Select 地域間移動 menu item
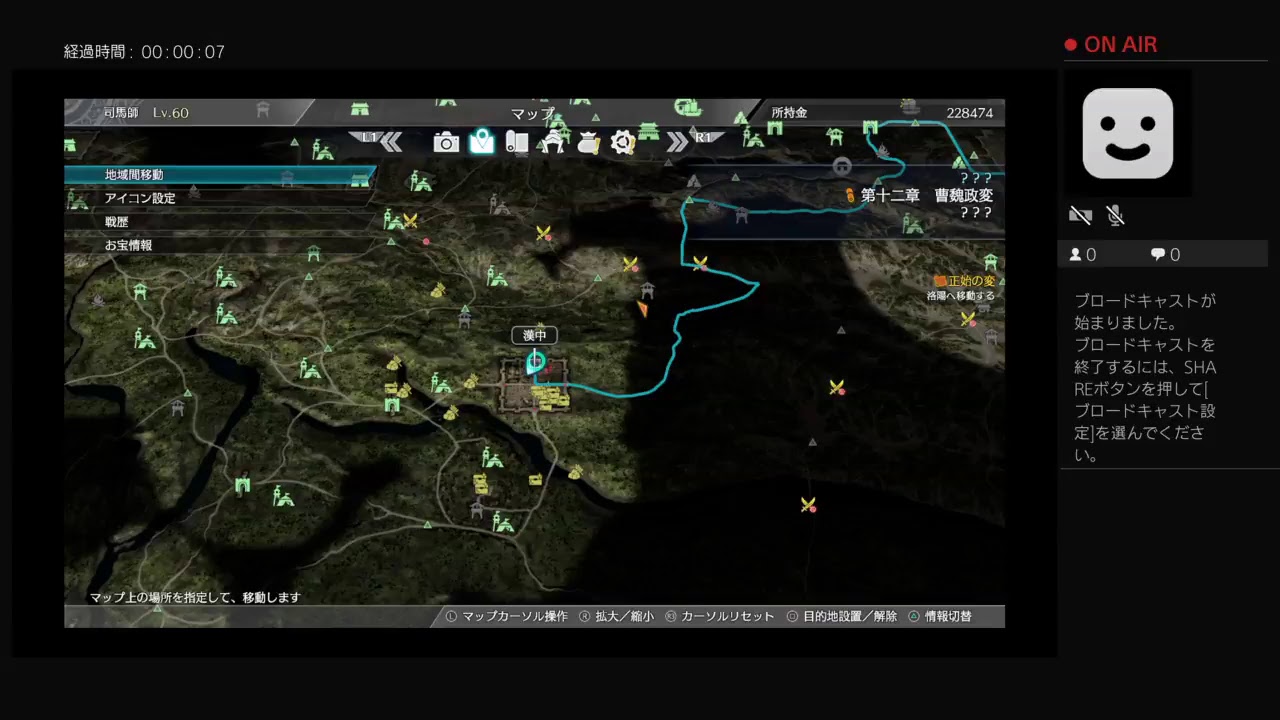This screenshot has width=1280, height=720. (x=134, y=175)
